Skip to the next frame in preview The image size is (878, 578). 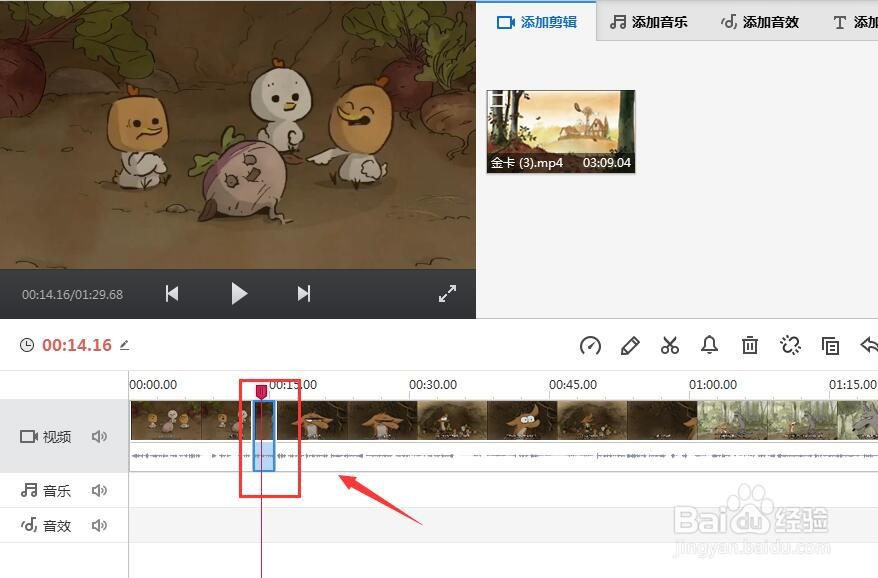point(304,293)
